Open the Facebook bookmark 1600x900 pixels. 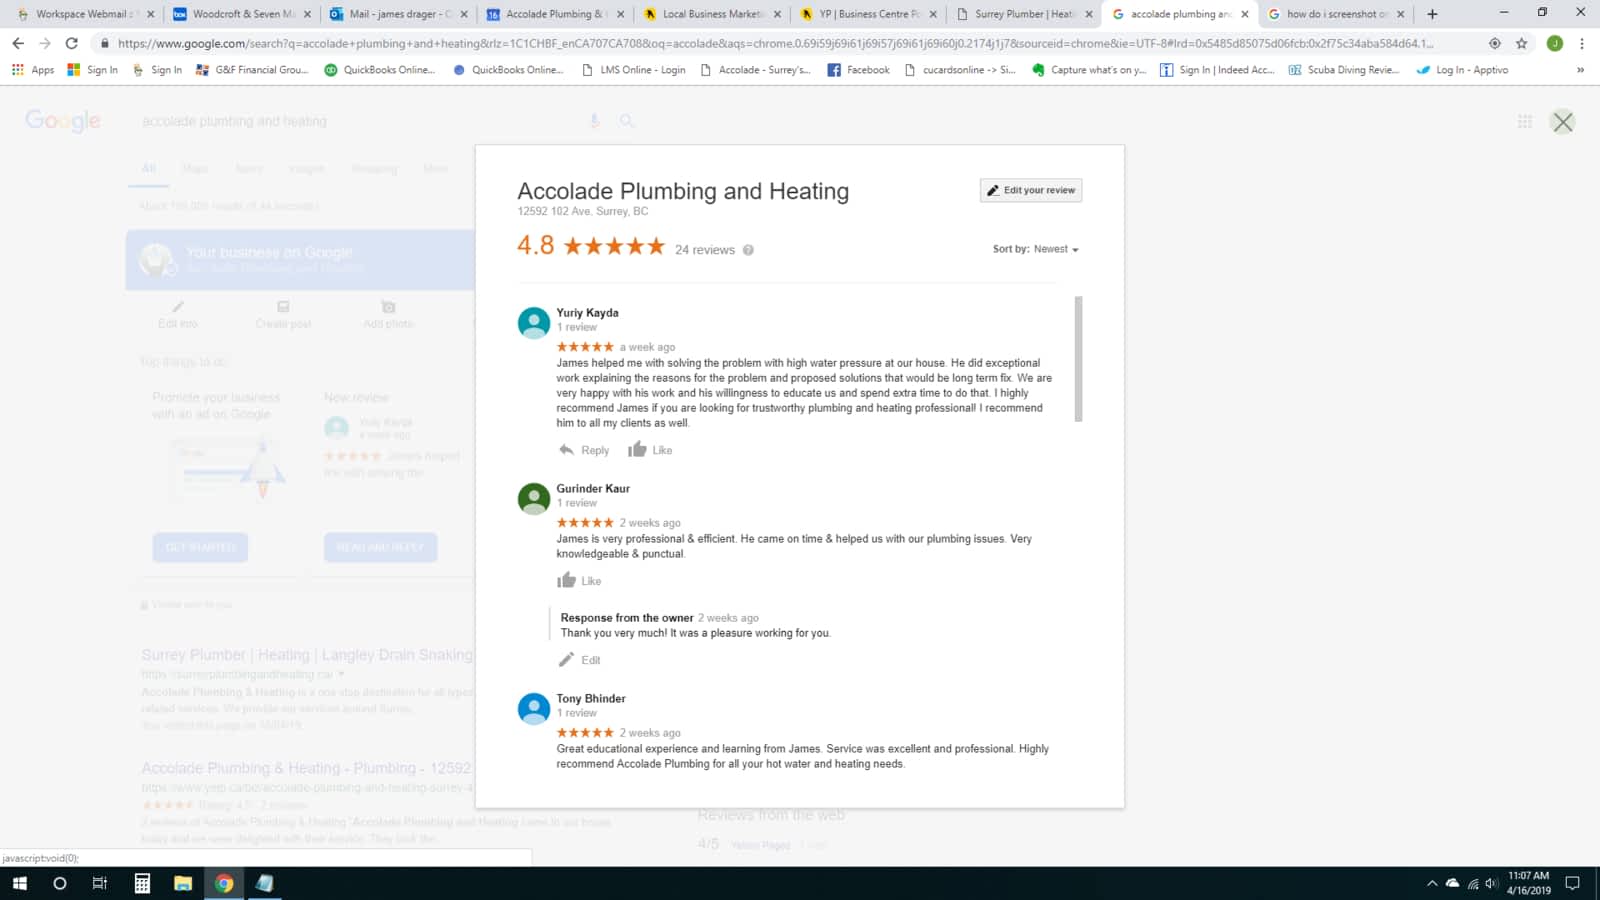tap(859, 70)
